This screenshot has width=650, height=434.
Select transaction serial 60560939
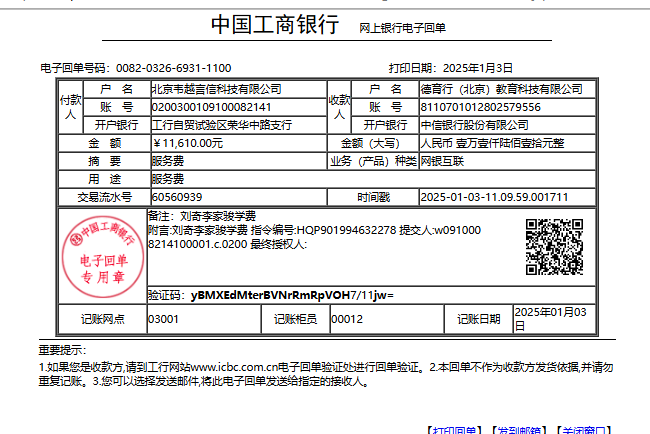177,197
